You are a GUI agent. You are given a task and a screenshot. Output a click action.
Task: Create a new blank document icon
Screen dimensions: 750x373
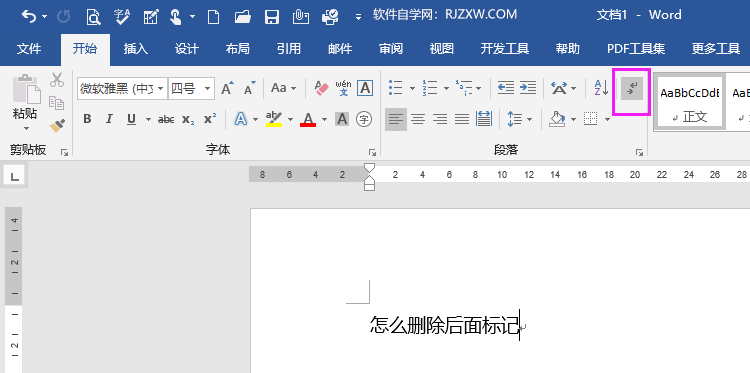point(213,18)
